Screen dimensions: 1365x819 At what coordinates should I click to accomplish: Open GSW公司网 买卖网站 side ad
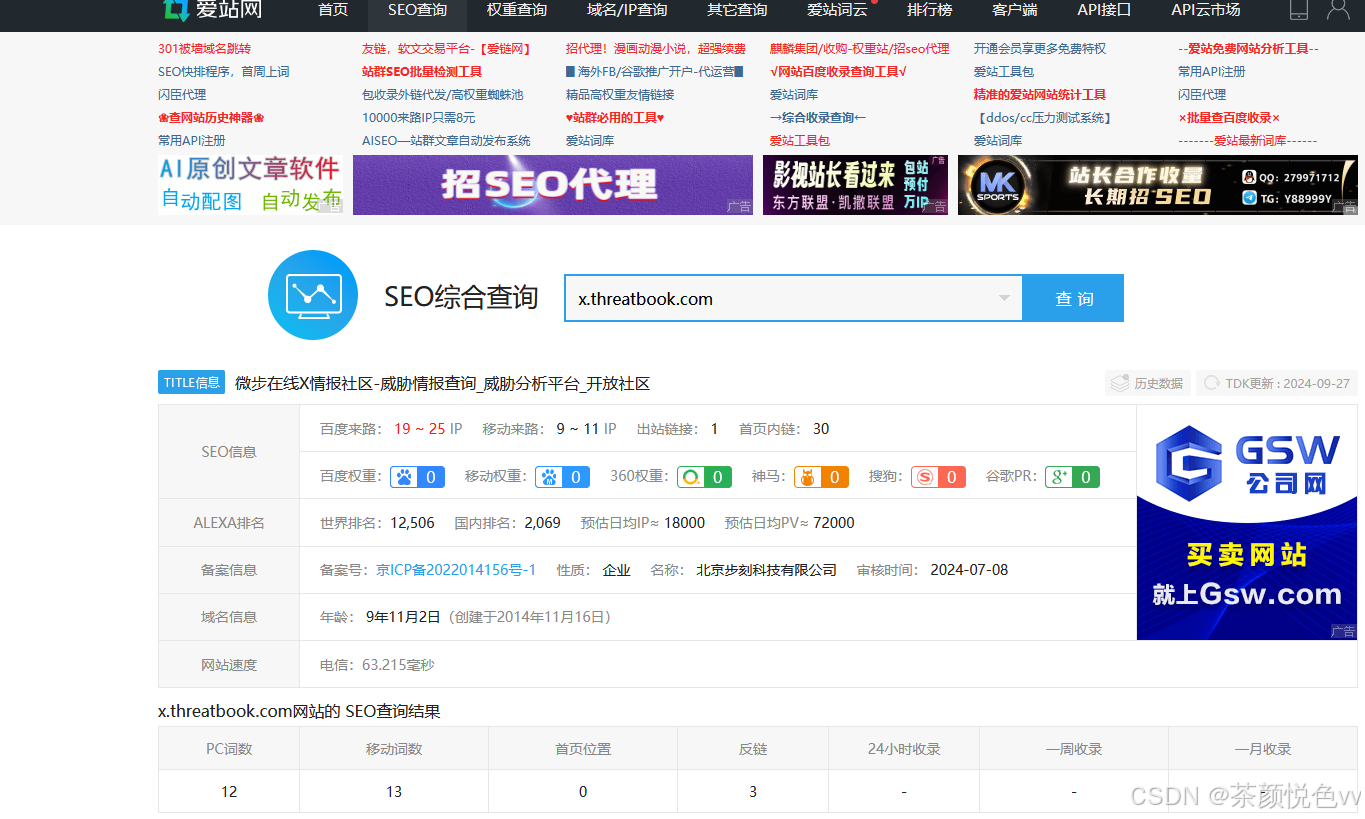pyautogui.click(x=1247, y=522)
